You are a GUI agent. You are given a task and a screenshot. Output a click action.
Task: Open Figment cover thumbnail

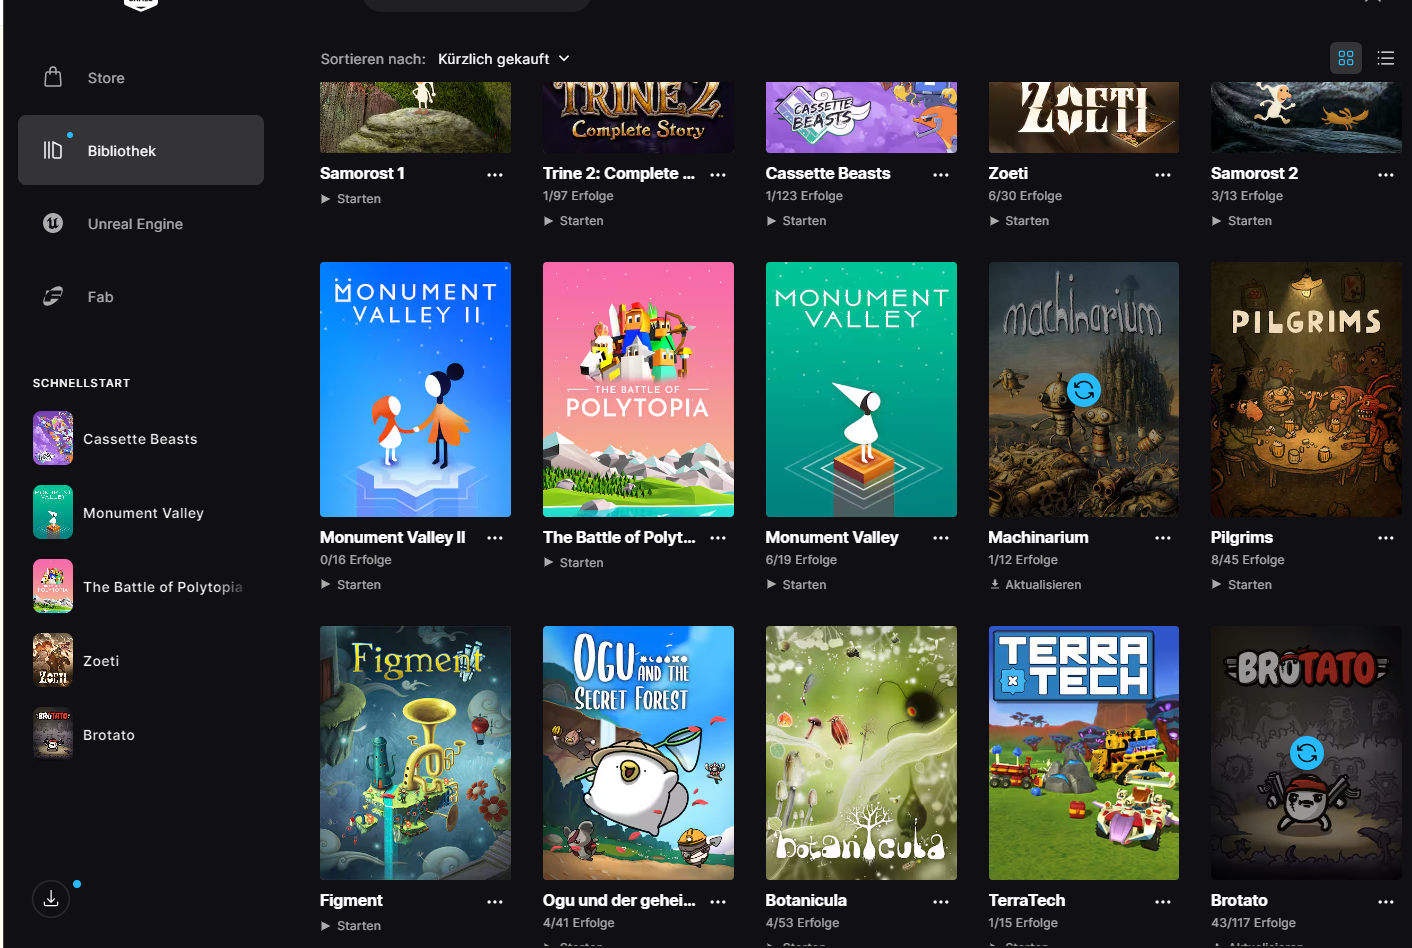pos(415,753)
